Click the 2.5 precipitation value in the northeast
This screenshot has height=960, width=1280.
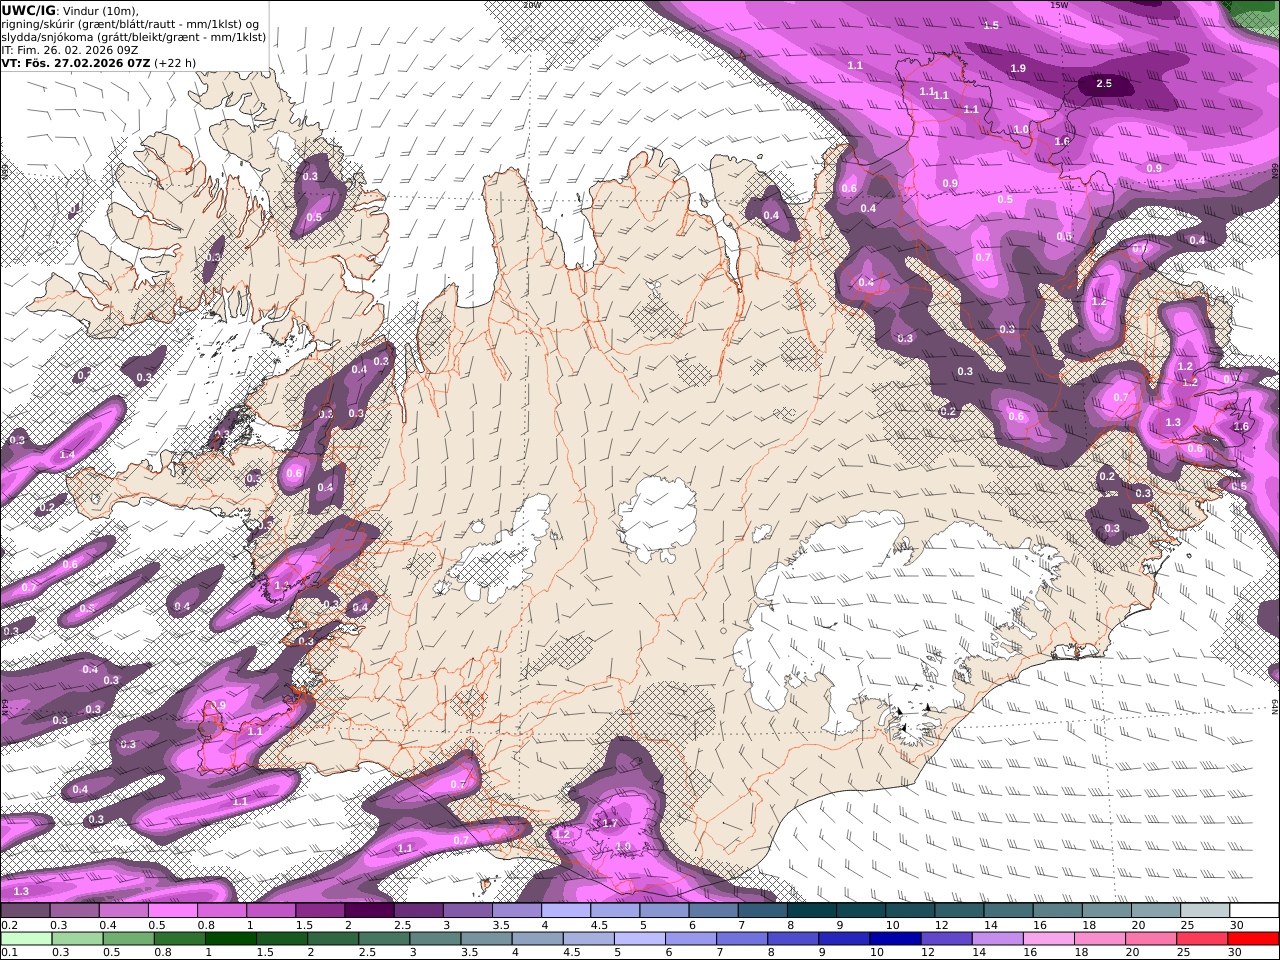point(1104,84)
